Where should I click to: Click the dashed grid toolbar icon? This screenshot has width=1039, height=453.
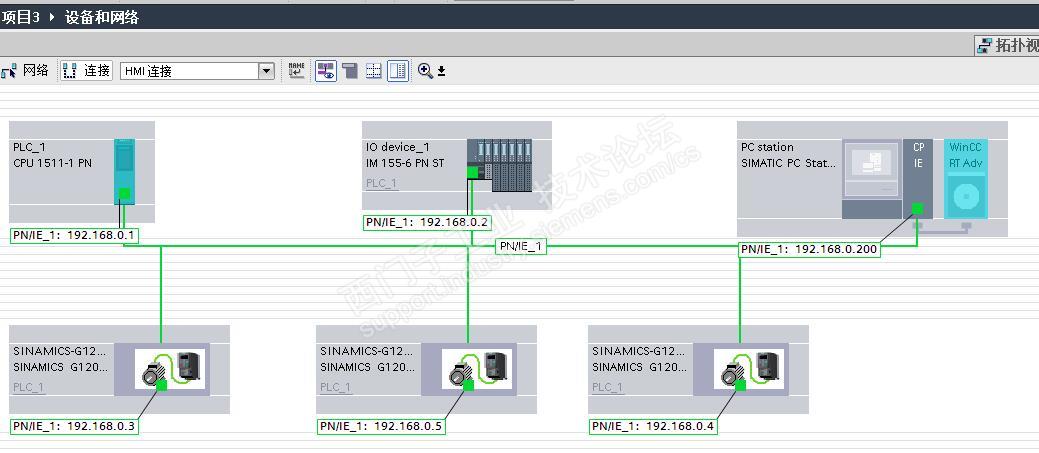(x=374, y=71)
